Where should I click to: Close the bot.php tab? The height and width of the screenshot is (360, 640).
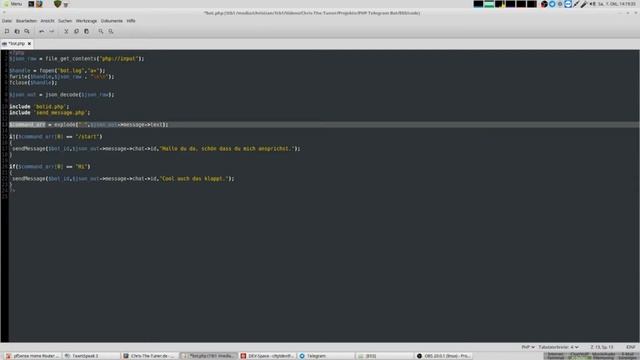[29, 44]
